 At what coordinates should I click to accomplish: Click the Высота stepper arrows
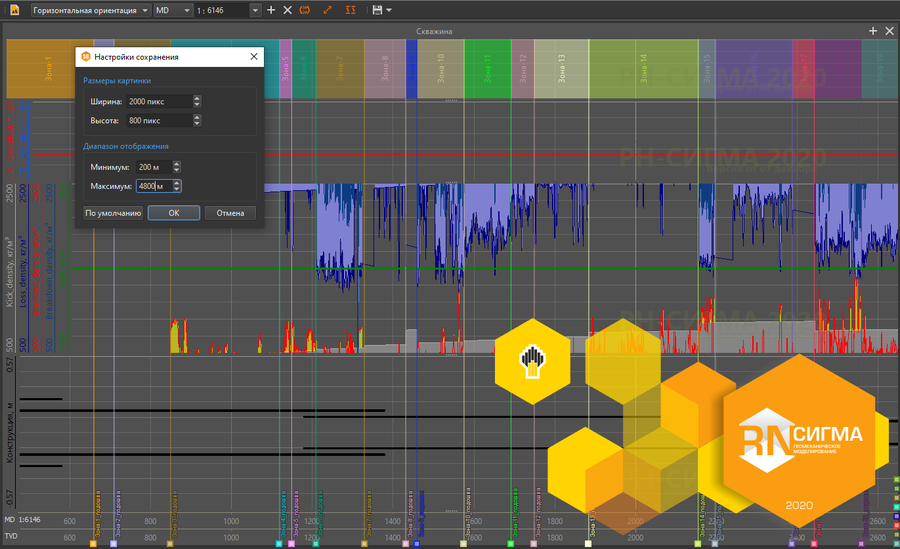pyautogui.click(x=197, y=121)
